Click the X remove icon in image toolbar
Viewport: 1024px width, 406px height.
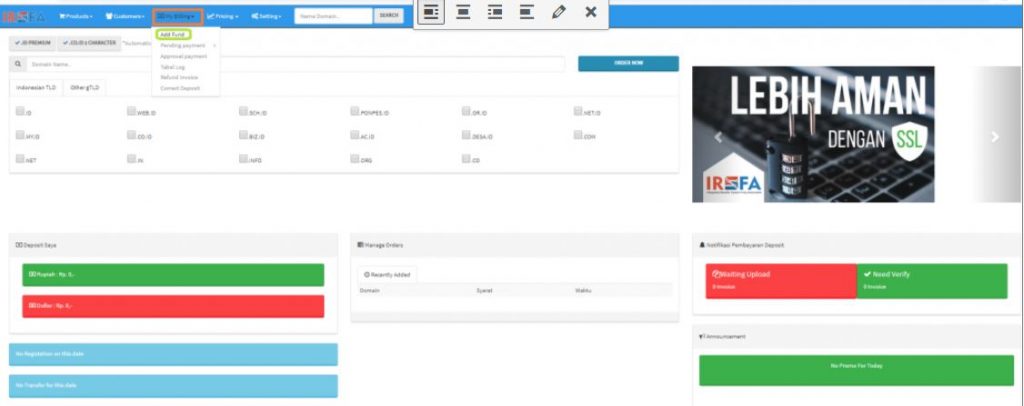click(x=591, y=12)
